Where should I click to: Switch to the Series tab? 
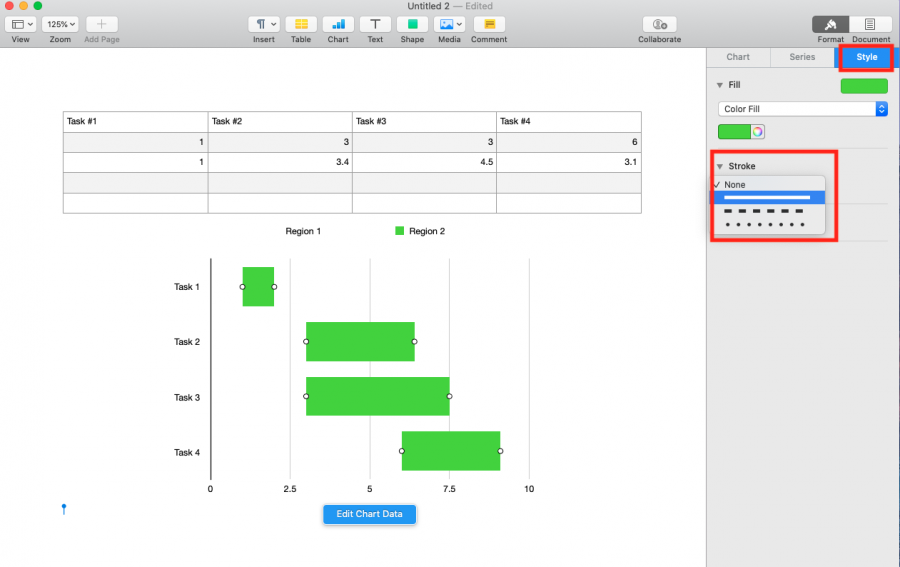click(x=802, y=57)
